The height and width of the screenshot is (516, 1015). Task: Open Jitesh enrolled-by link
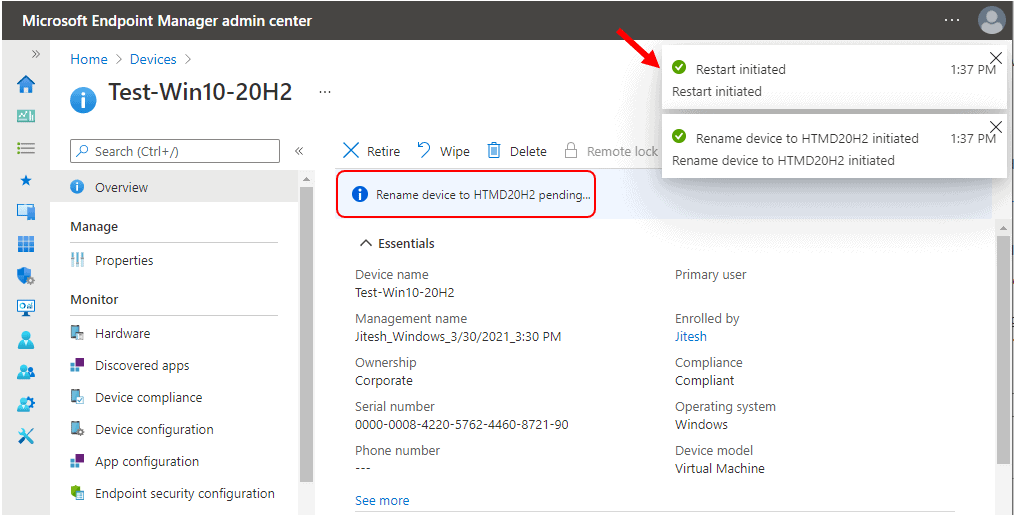coord(691,337)
